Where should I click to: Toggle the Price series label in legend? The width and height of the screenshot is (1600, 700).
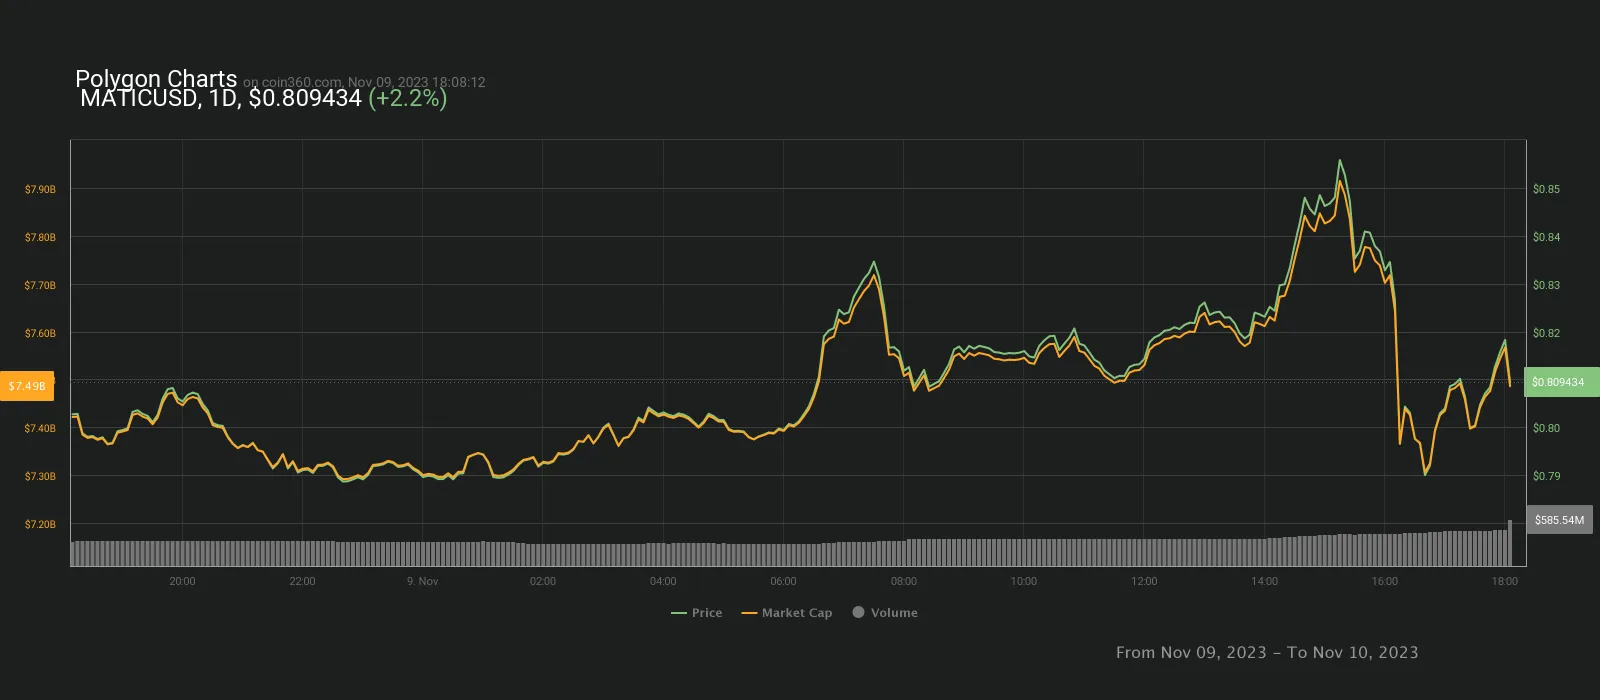click(706, 613)
